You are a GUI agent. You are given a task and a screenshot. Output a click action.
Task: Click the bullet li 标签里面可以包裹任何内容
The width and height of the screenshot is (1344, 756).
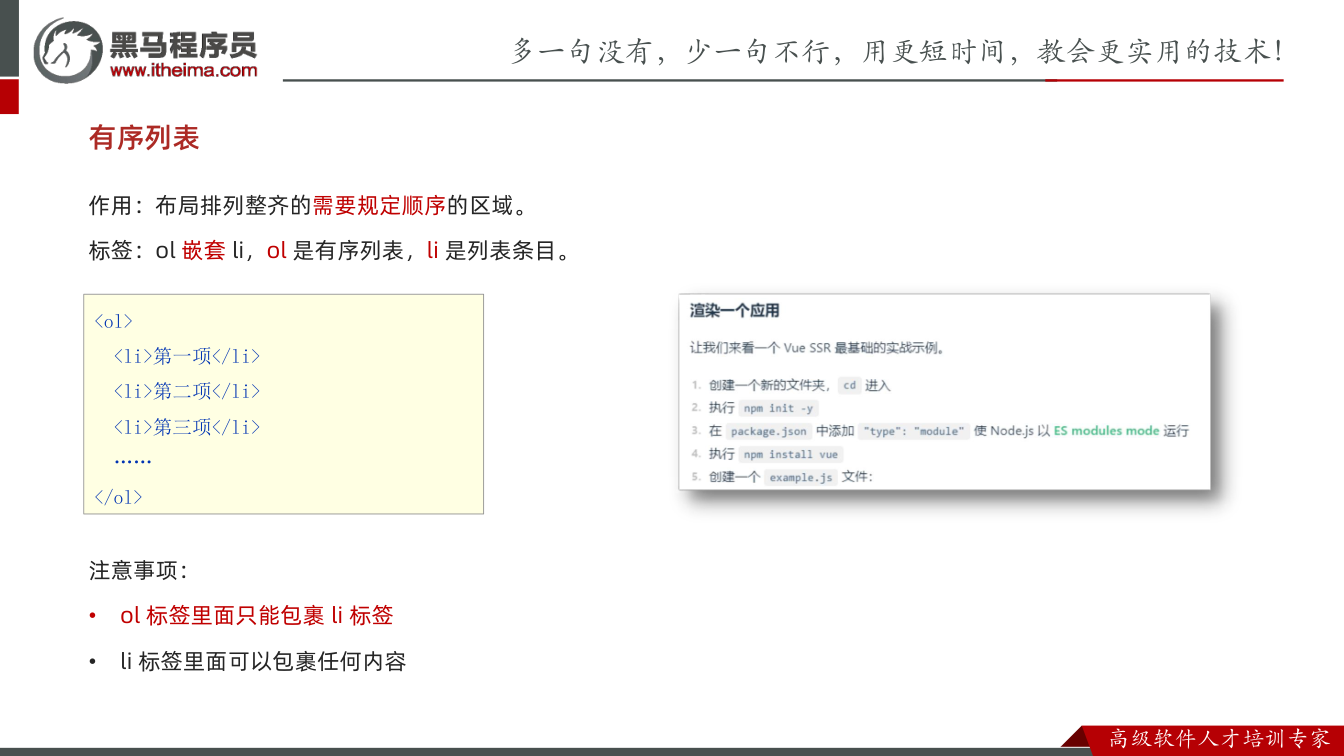coord(263,661)
